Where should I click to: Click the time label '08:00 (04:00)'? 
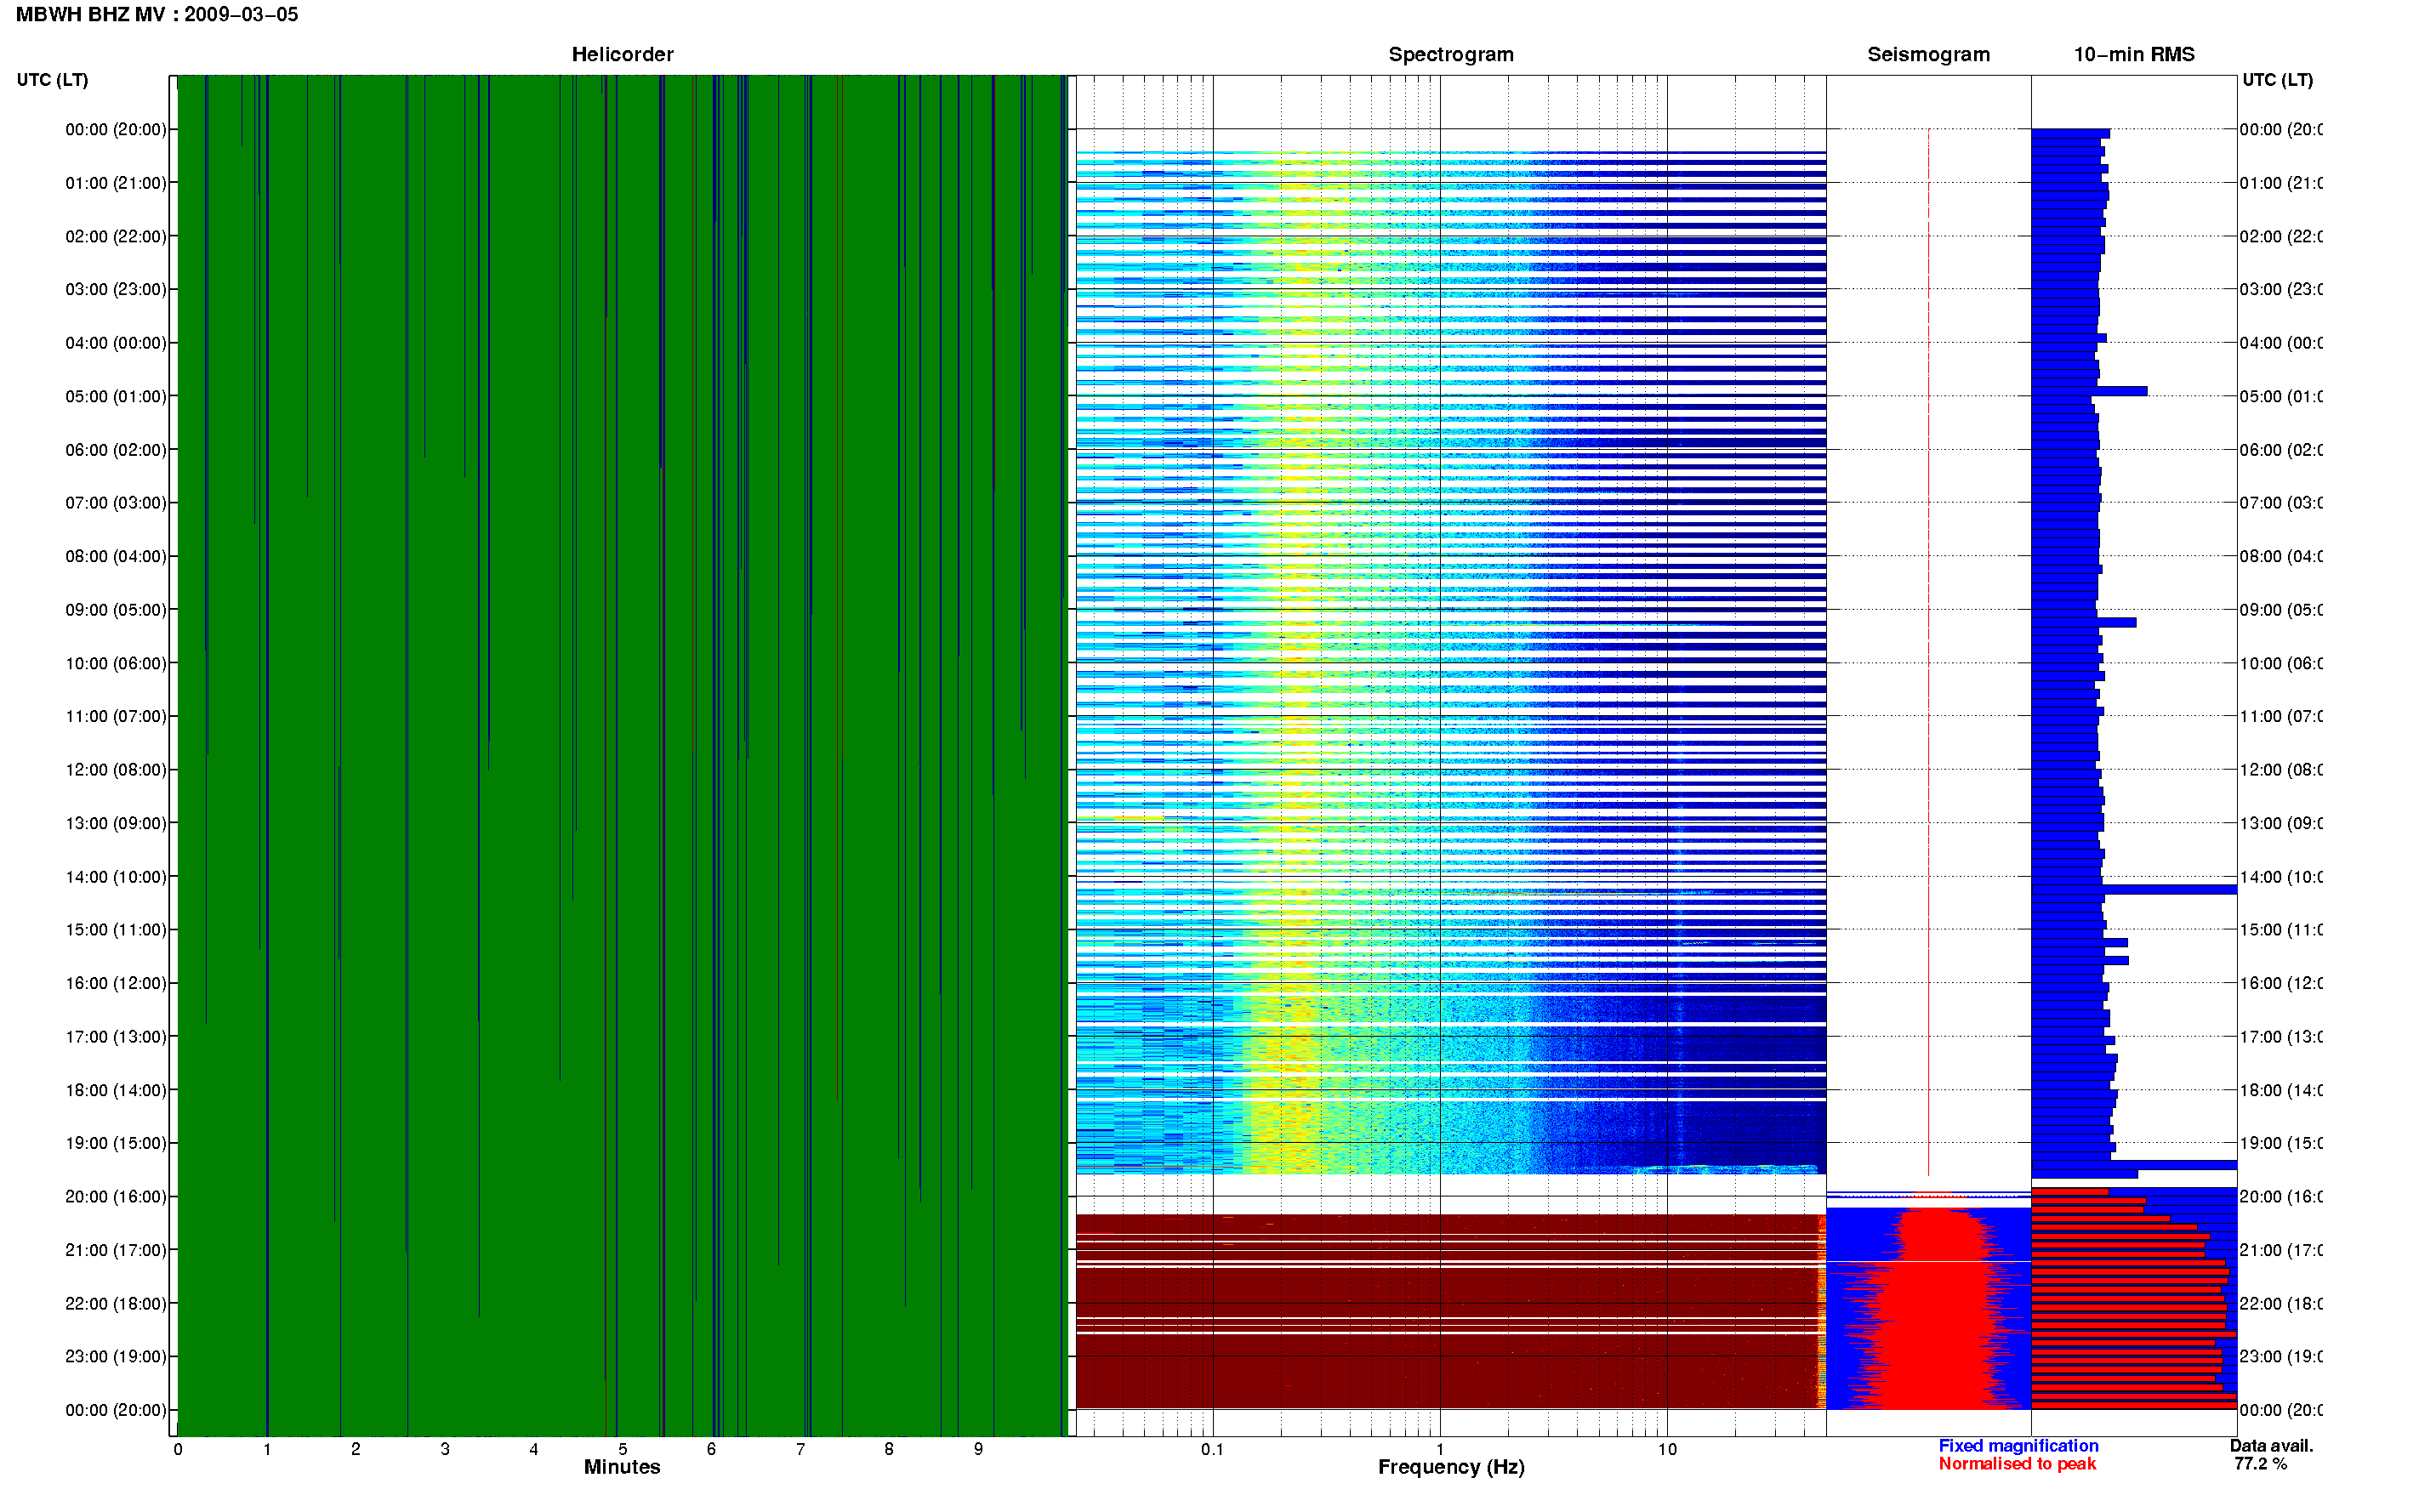coord(116,556)
